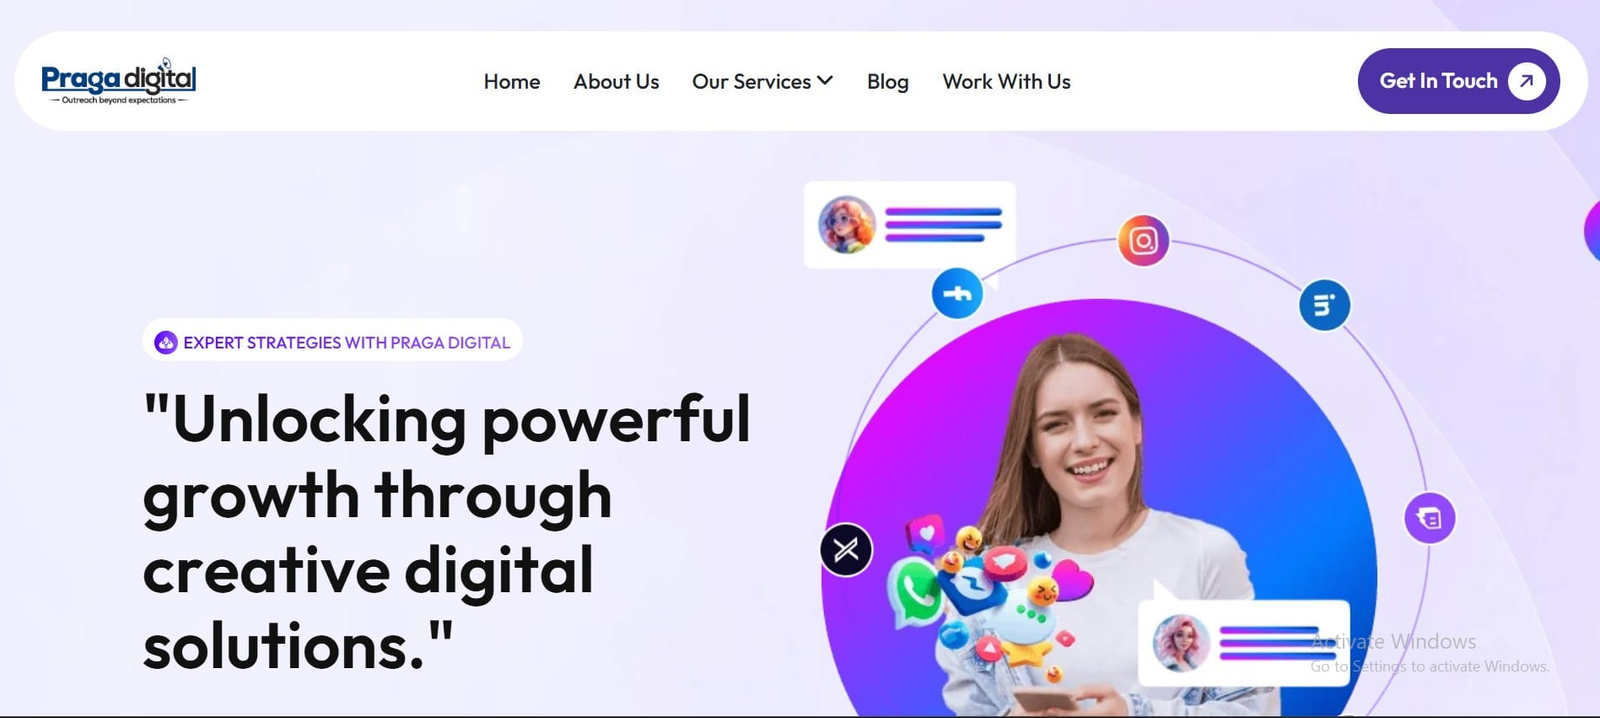Image resolution: width=1600 pixels, height=718 pixels.
Task: Click the Get In Touch button
Action: coord(1458,81)
